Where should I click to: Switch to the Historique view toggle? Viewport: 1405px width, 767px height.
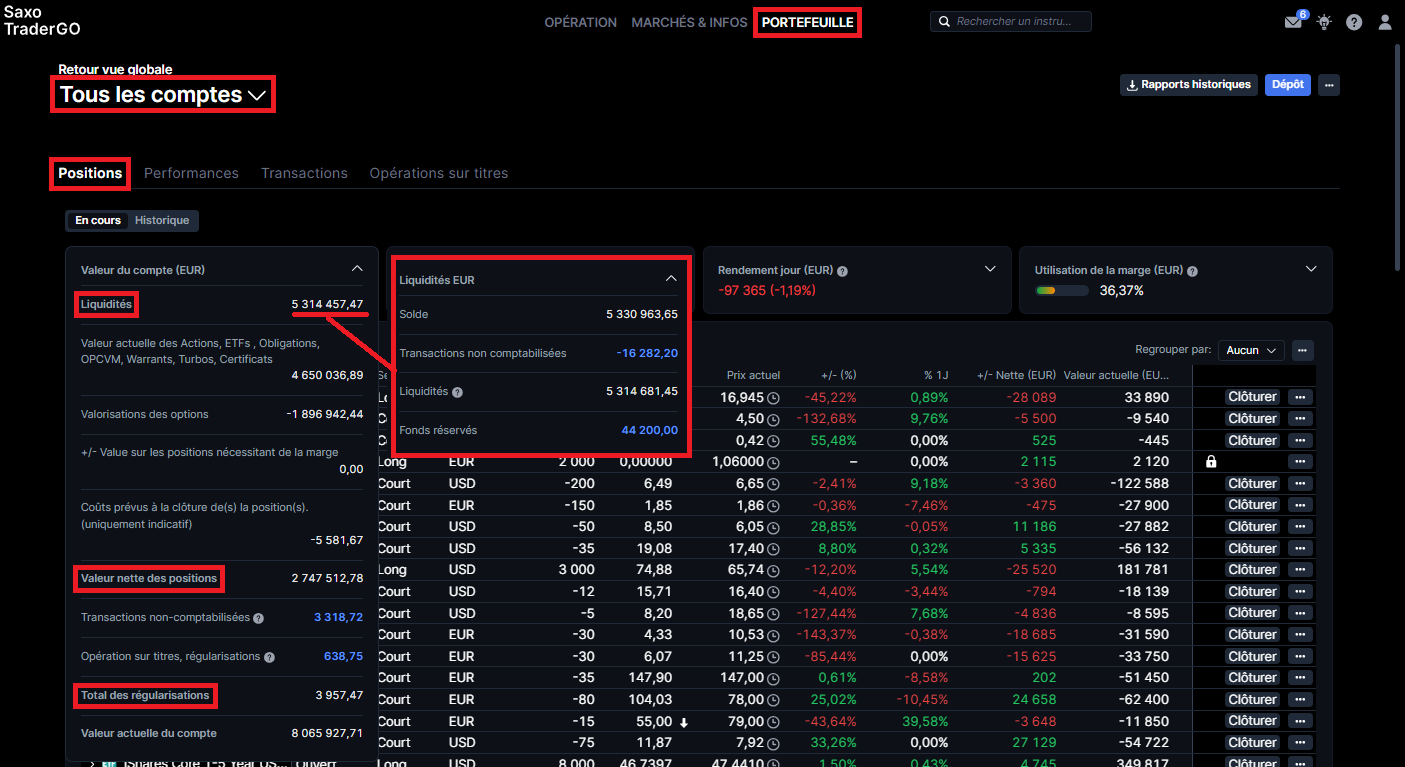point(162,220)
